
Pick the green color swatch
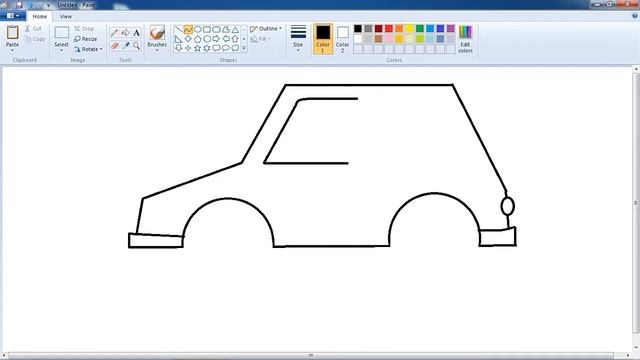coord(420,29)
